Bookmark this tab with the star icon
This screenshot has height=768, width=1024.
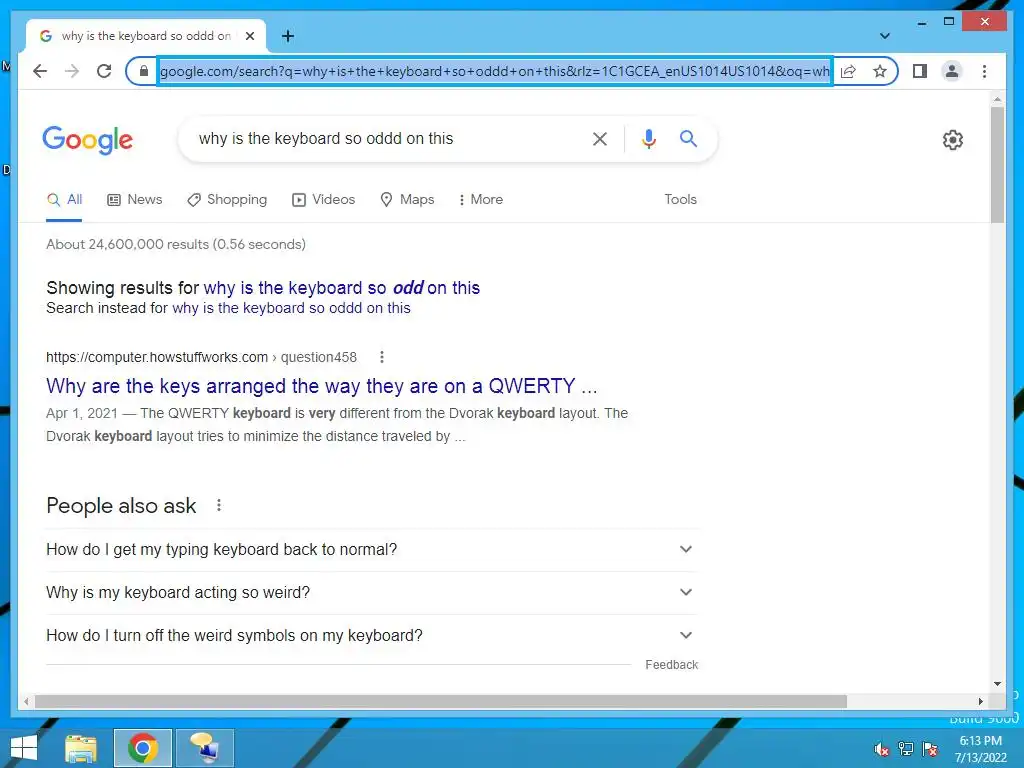pyautogui.click(x=880, y=71)
